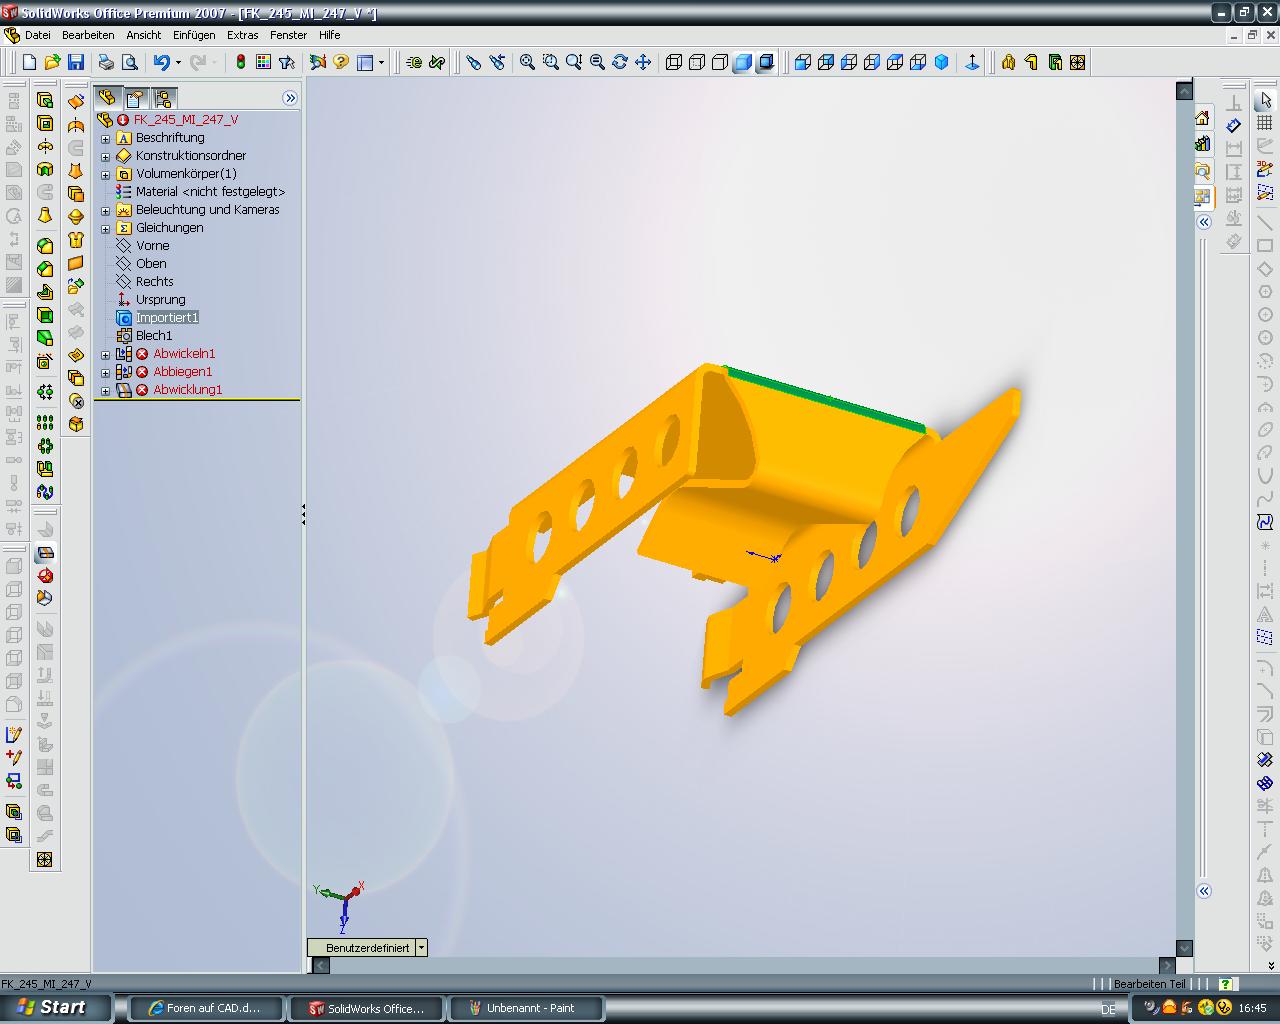Expand the Abwickeln1 feature node

pyautogui.click(x=106, y=354)
